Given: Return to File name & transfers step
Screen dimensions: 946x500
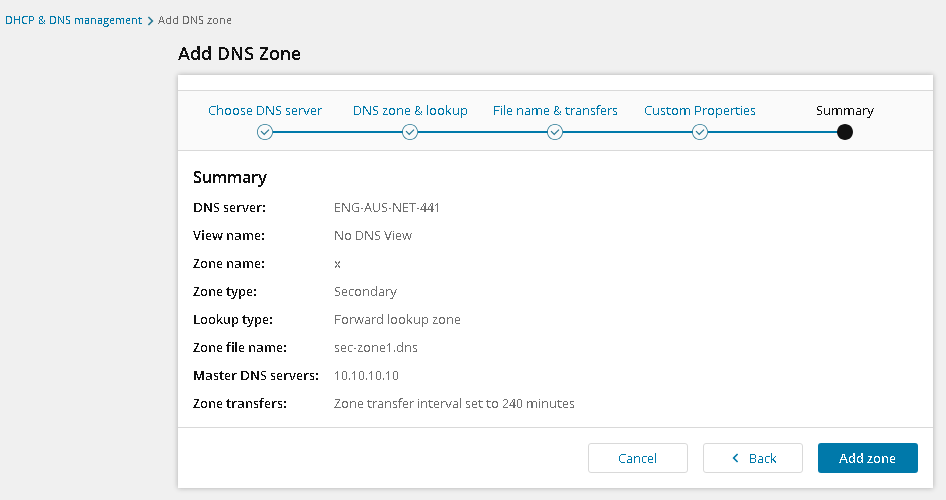Looking at the screenshot, I should click(x=555, y=111).
